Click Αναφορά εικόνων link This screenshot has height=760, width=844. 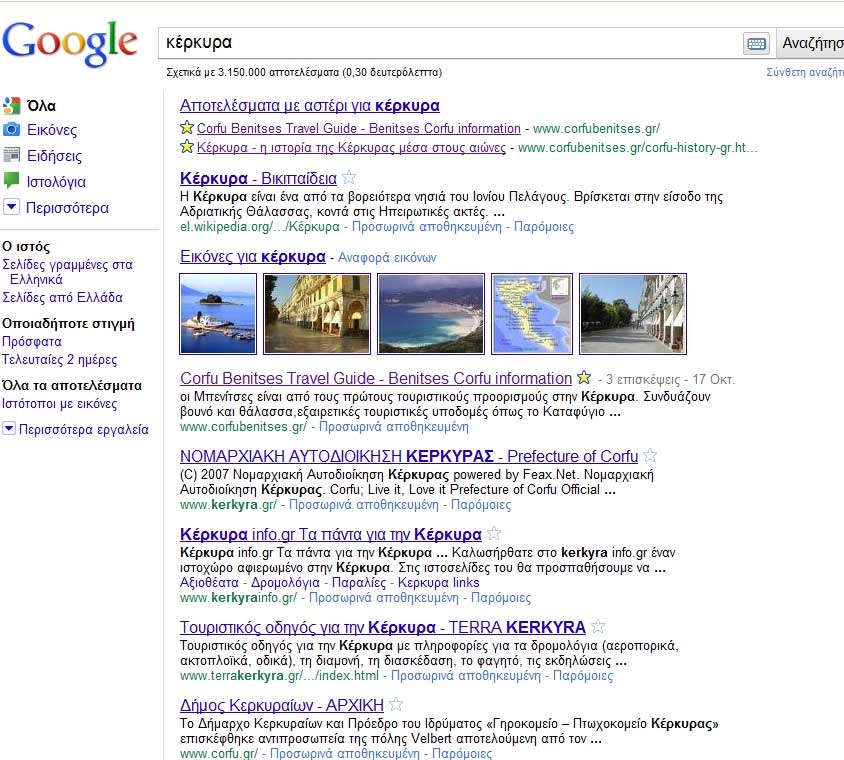387,257
